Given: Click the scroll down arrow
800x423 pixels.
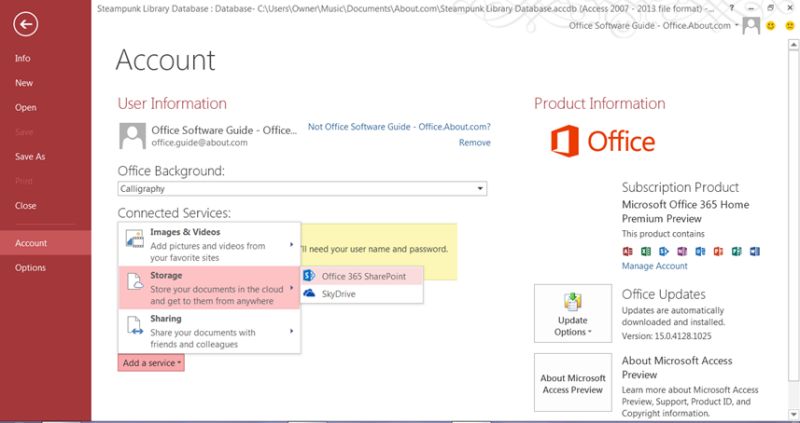Looking at the screenshot, I should click(793, 414).
